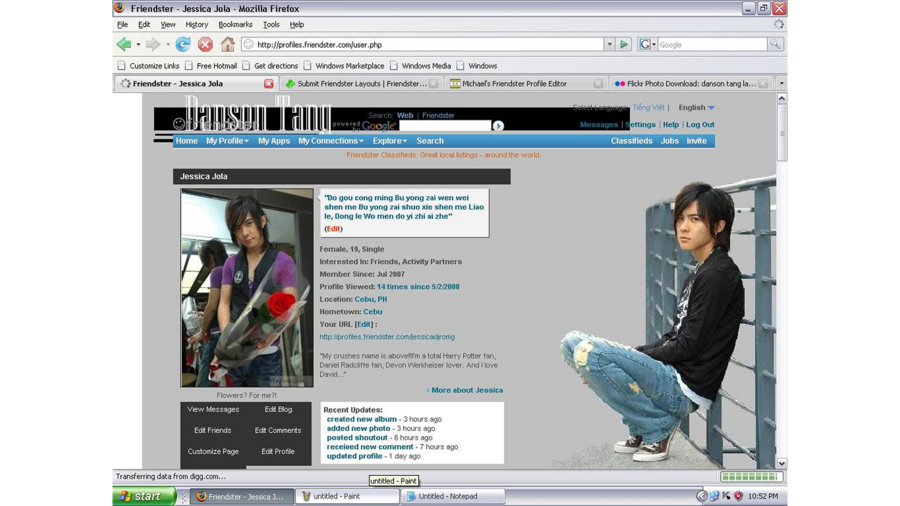Screen dimensions: 900x506
Task: Click inside the address bar URL field
Action: pyautogui.click(x=425, y=44)
